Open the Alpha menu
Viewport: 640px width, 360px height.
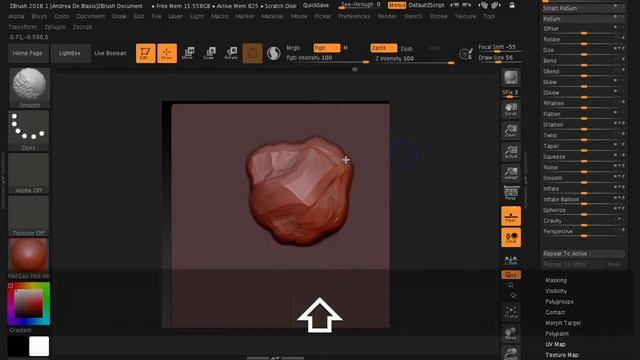pyautogui.click(x=16, y=16)
